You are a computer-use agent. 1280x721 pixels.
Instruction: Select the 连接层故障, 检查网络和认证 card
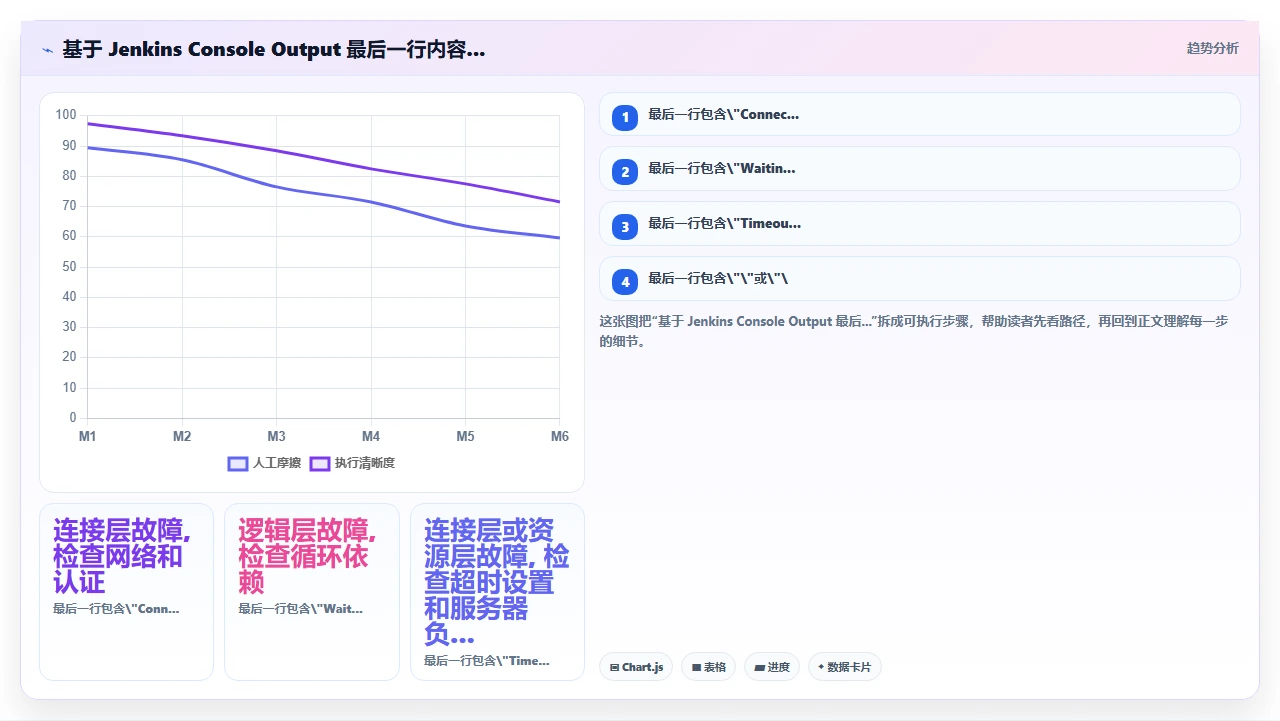126,592
